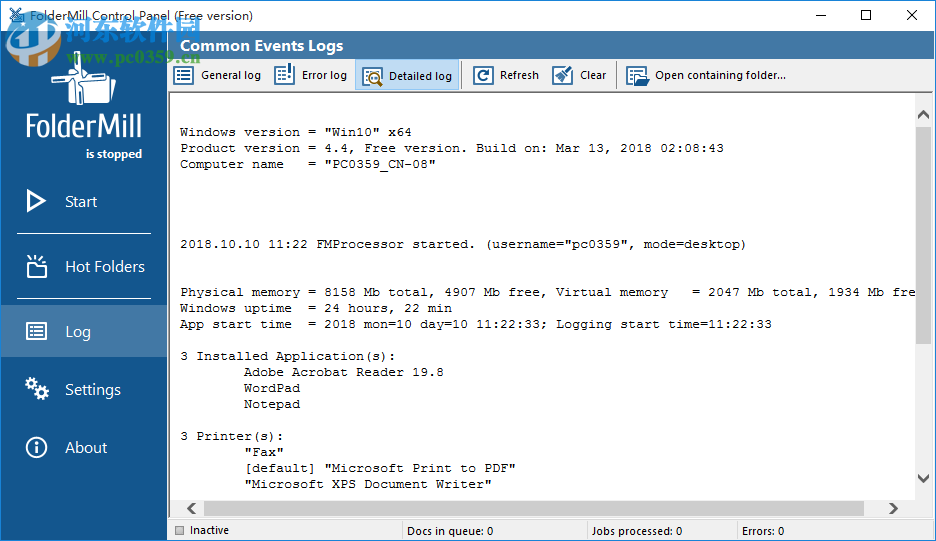Viewport: 936px width, 541px height.
Task: Click the horizontal scroll left arrow
Action: click(x=191, y=508)
